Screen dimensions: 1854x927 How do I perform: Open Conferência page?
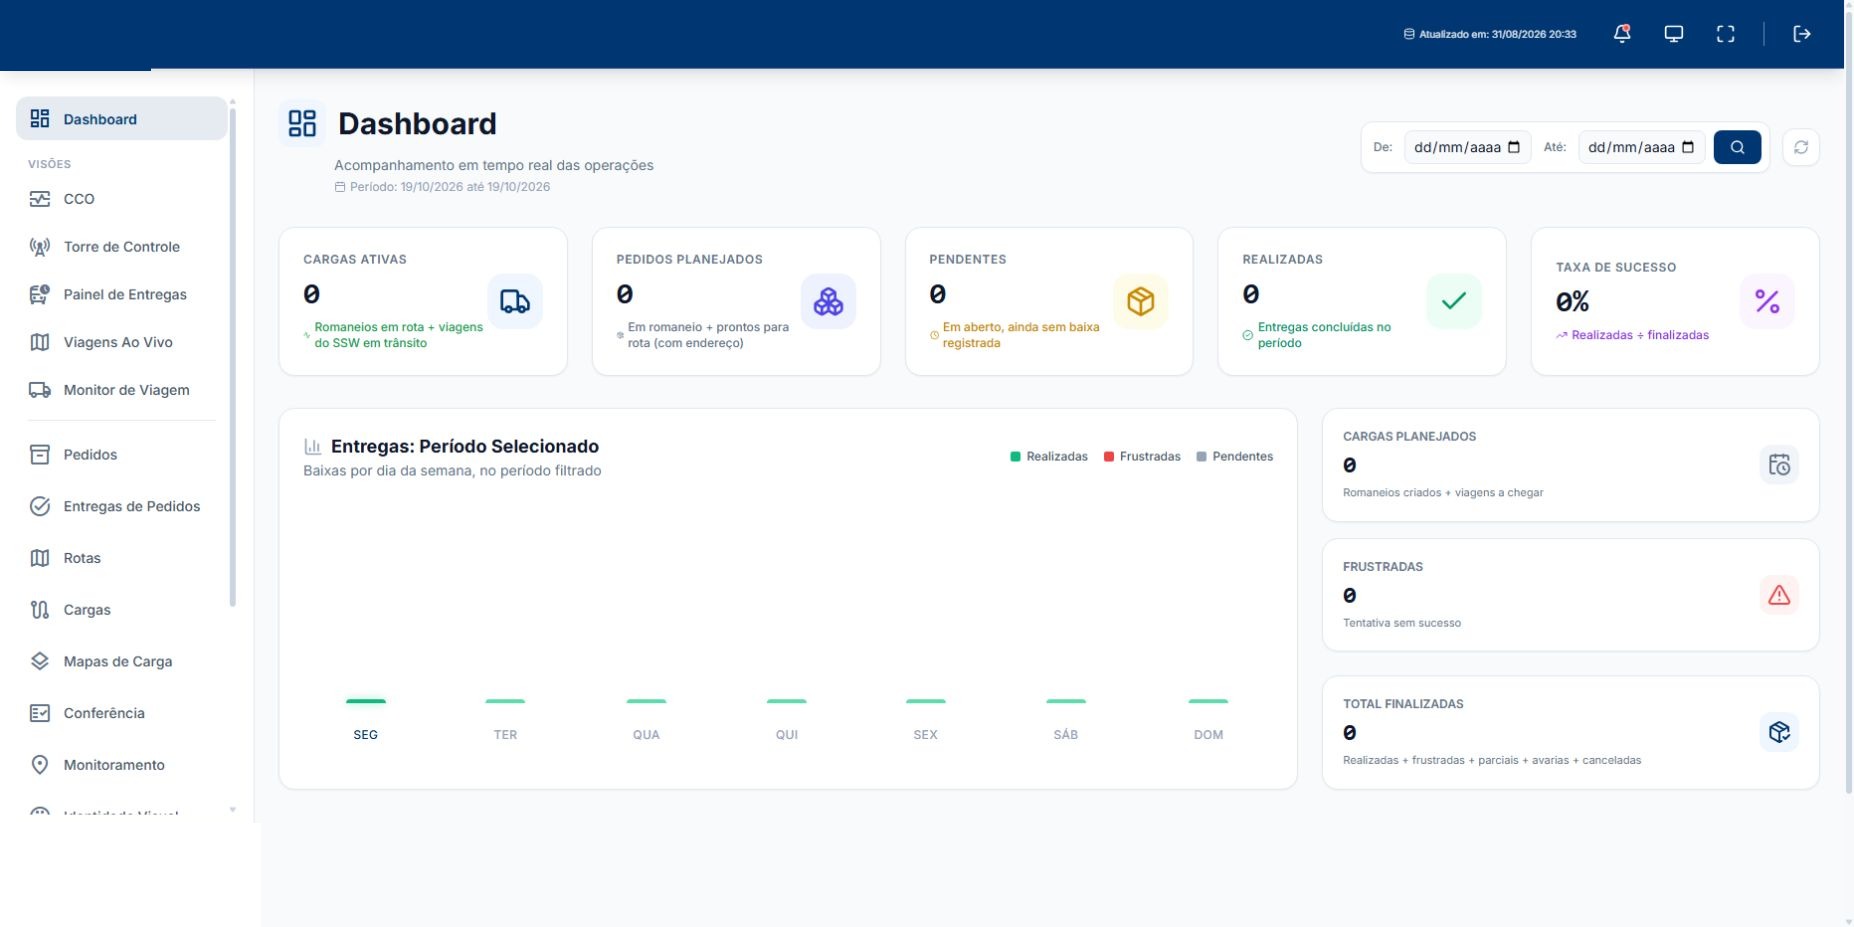121,713
